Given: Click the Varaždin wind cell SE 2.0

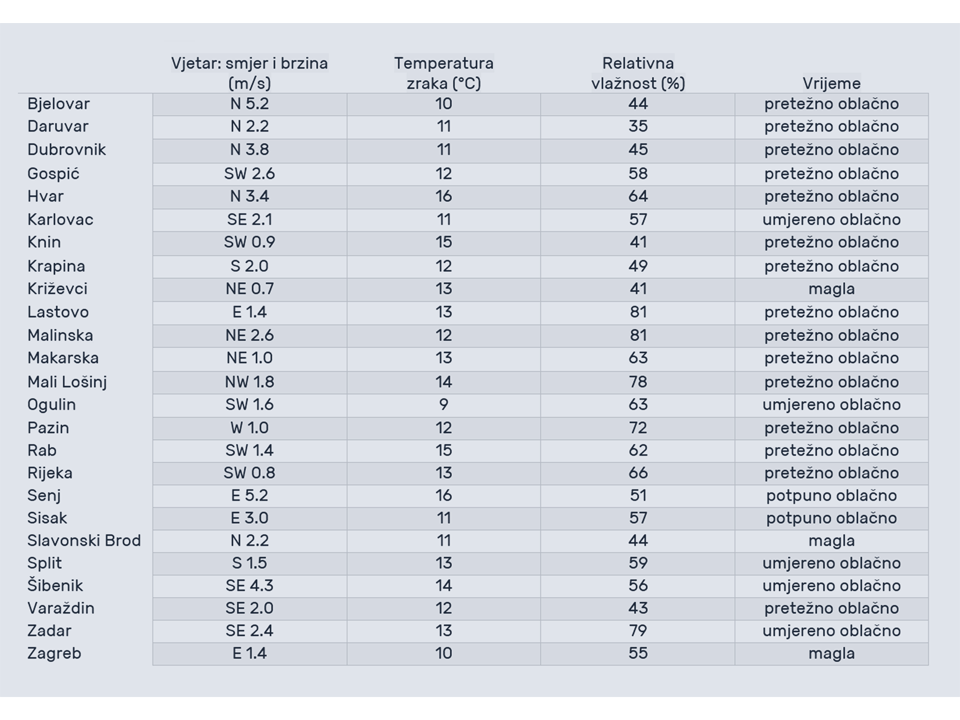Looking at the screenshot, I should coord(249,609).
